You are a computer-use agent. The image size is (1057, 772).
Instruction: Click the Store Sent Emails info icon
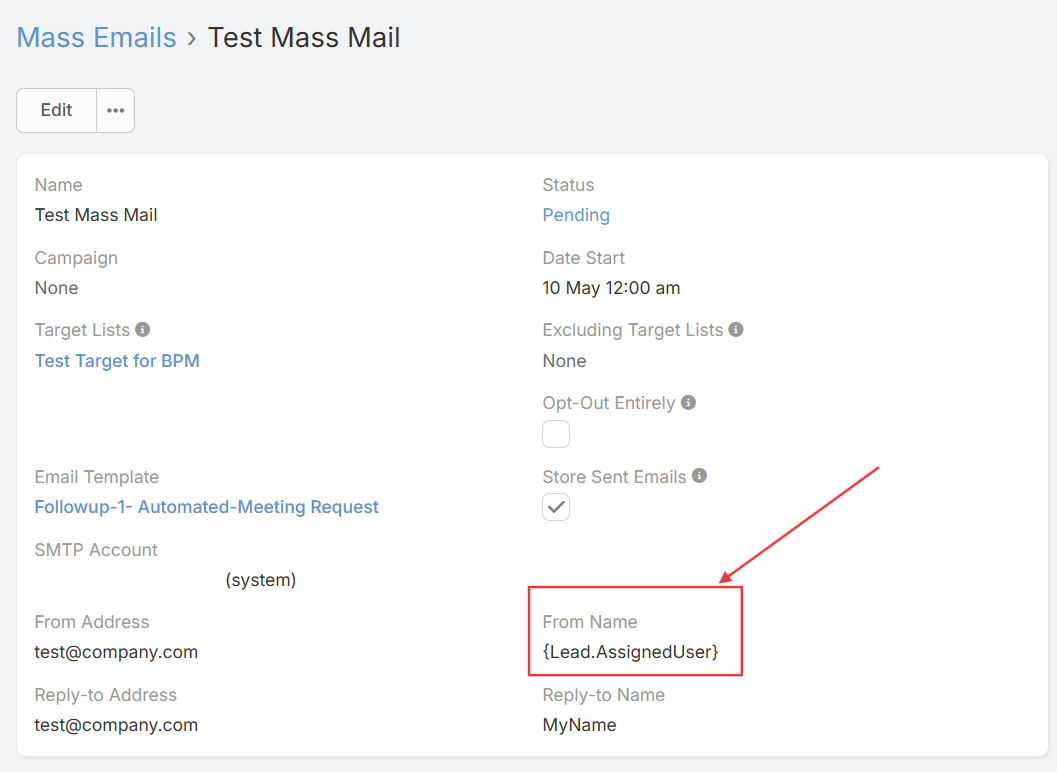699,476
